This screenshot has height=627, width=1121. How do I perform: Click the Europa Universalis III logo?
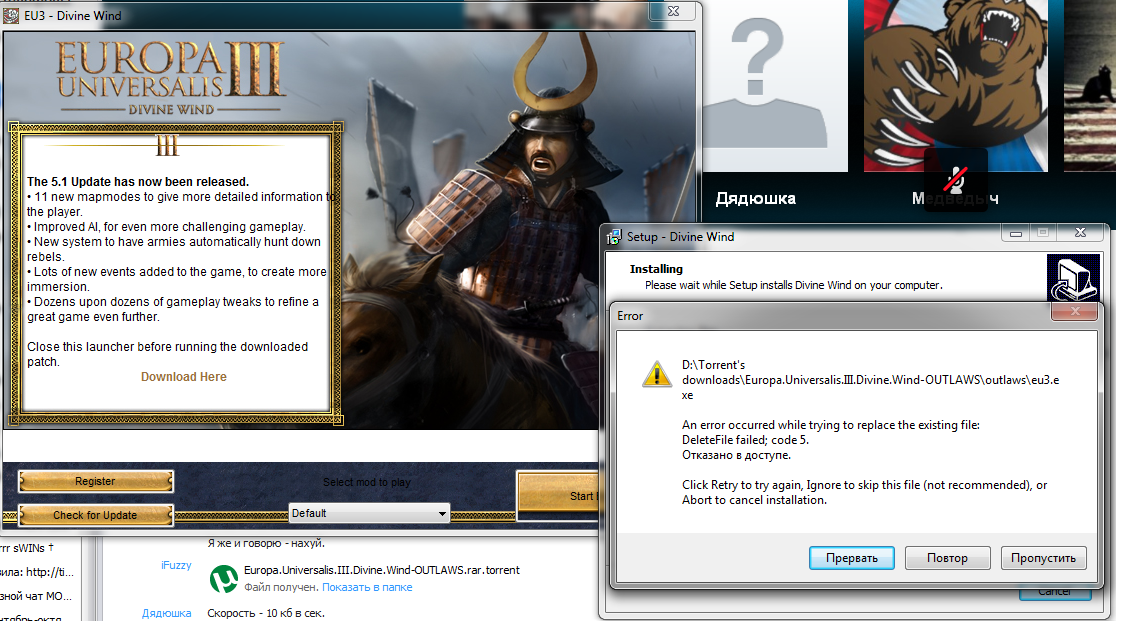171,77
